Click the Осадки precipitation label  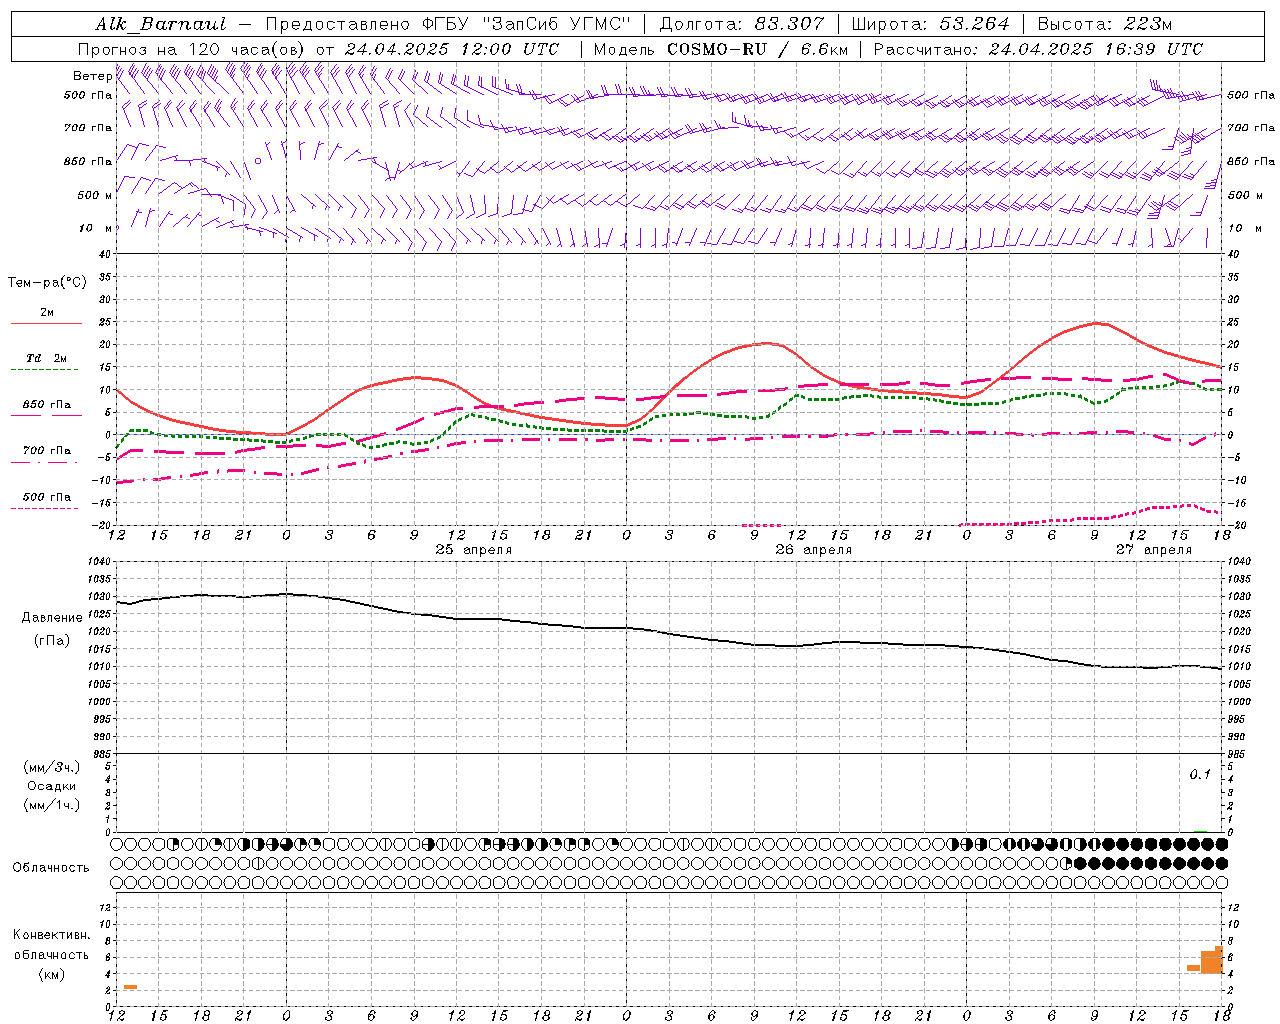[52, 786]
